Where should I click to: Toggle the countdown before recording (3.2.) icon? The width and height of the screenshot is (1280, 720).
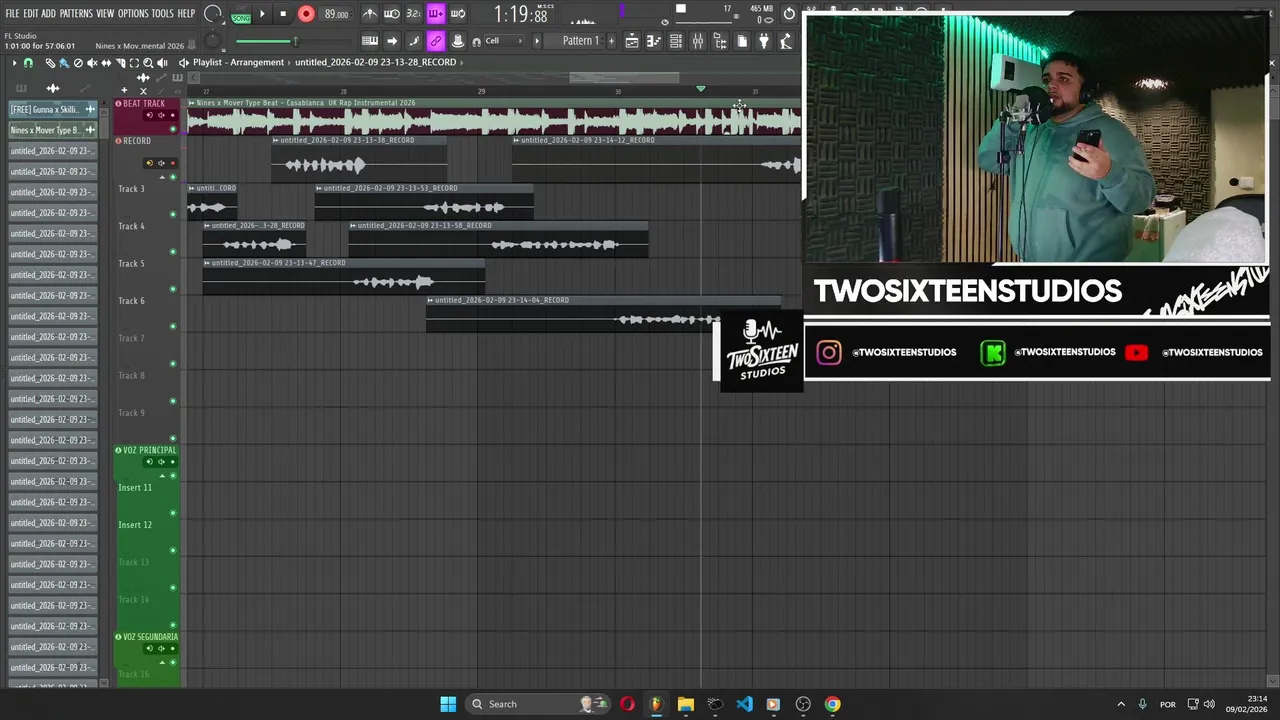point(413,14)
